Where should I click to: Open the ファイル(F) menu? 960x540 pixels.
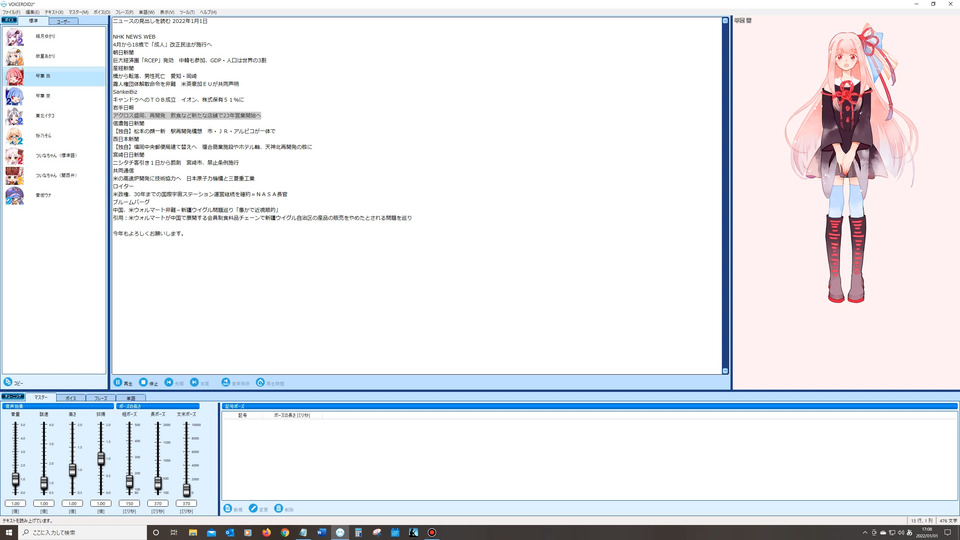click(11, 12)
